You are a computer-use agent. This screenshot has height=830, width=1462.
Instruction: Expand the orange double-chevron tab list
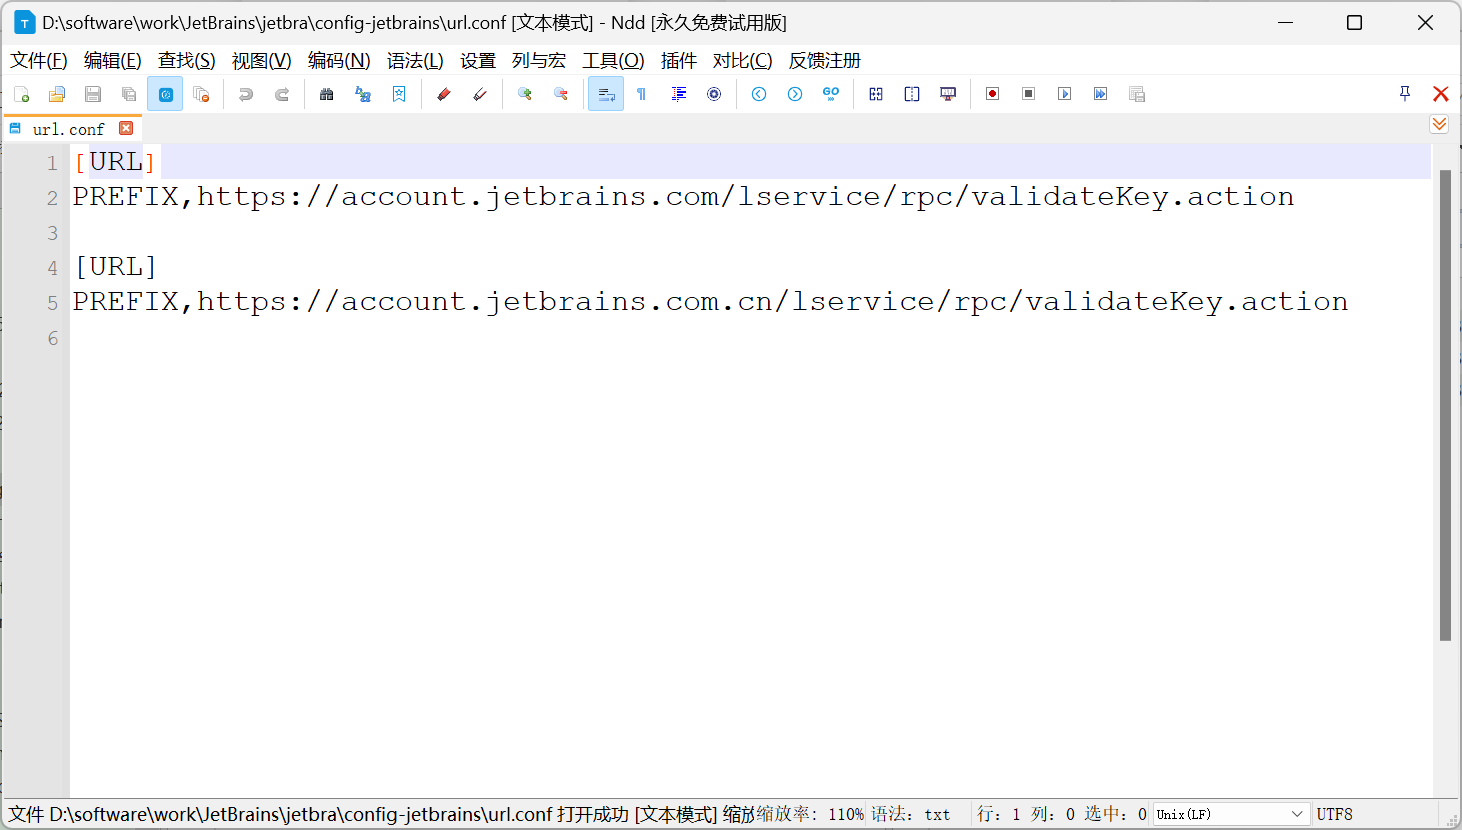(1439, 124)
